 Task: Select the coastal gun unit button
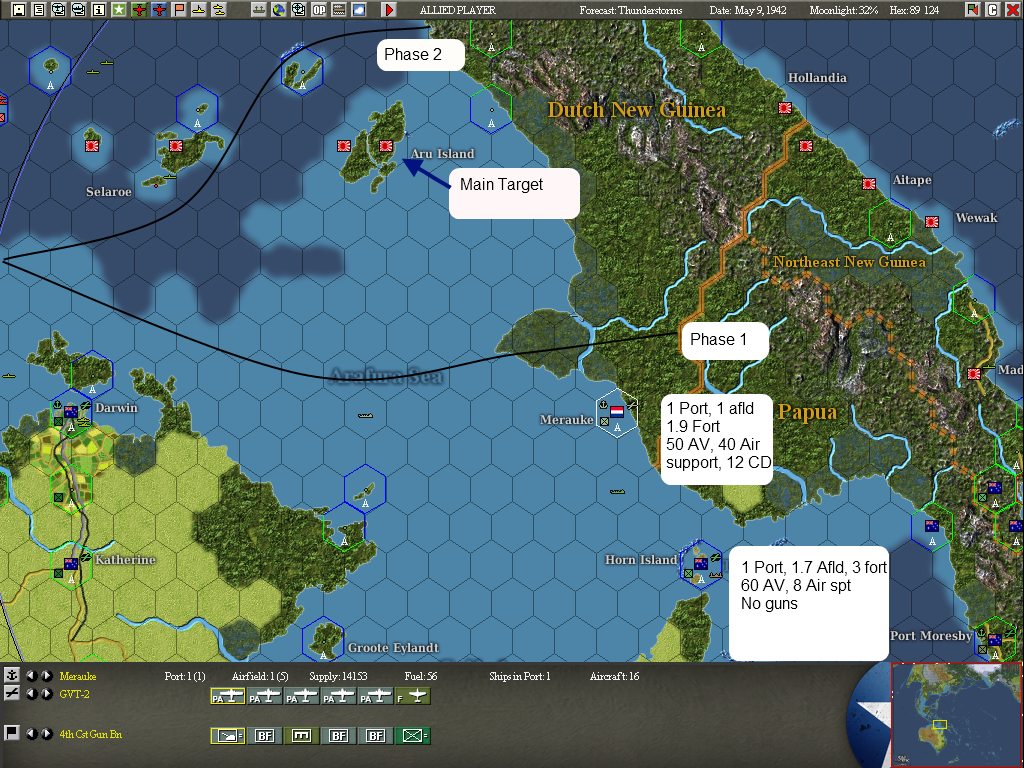pos(227,736)
